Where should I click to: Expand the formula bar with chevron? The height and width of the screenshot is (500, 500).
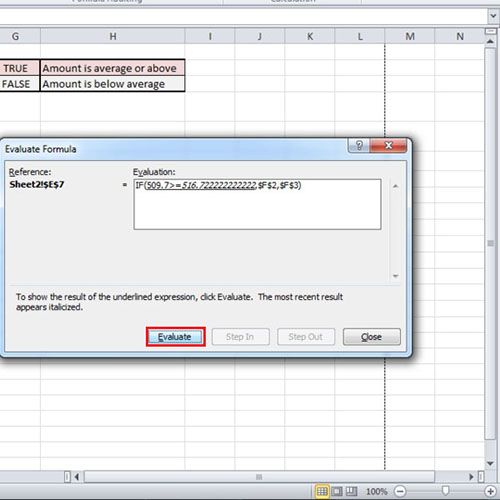[493, 16]
